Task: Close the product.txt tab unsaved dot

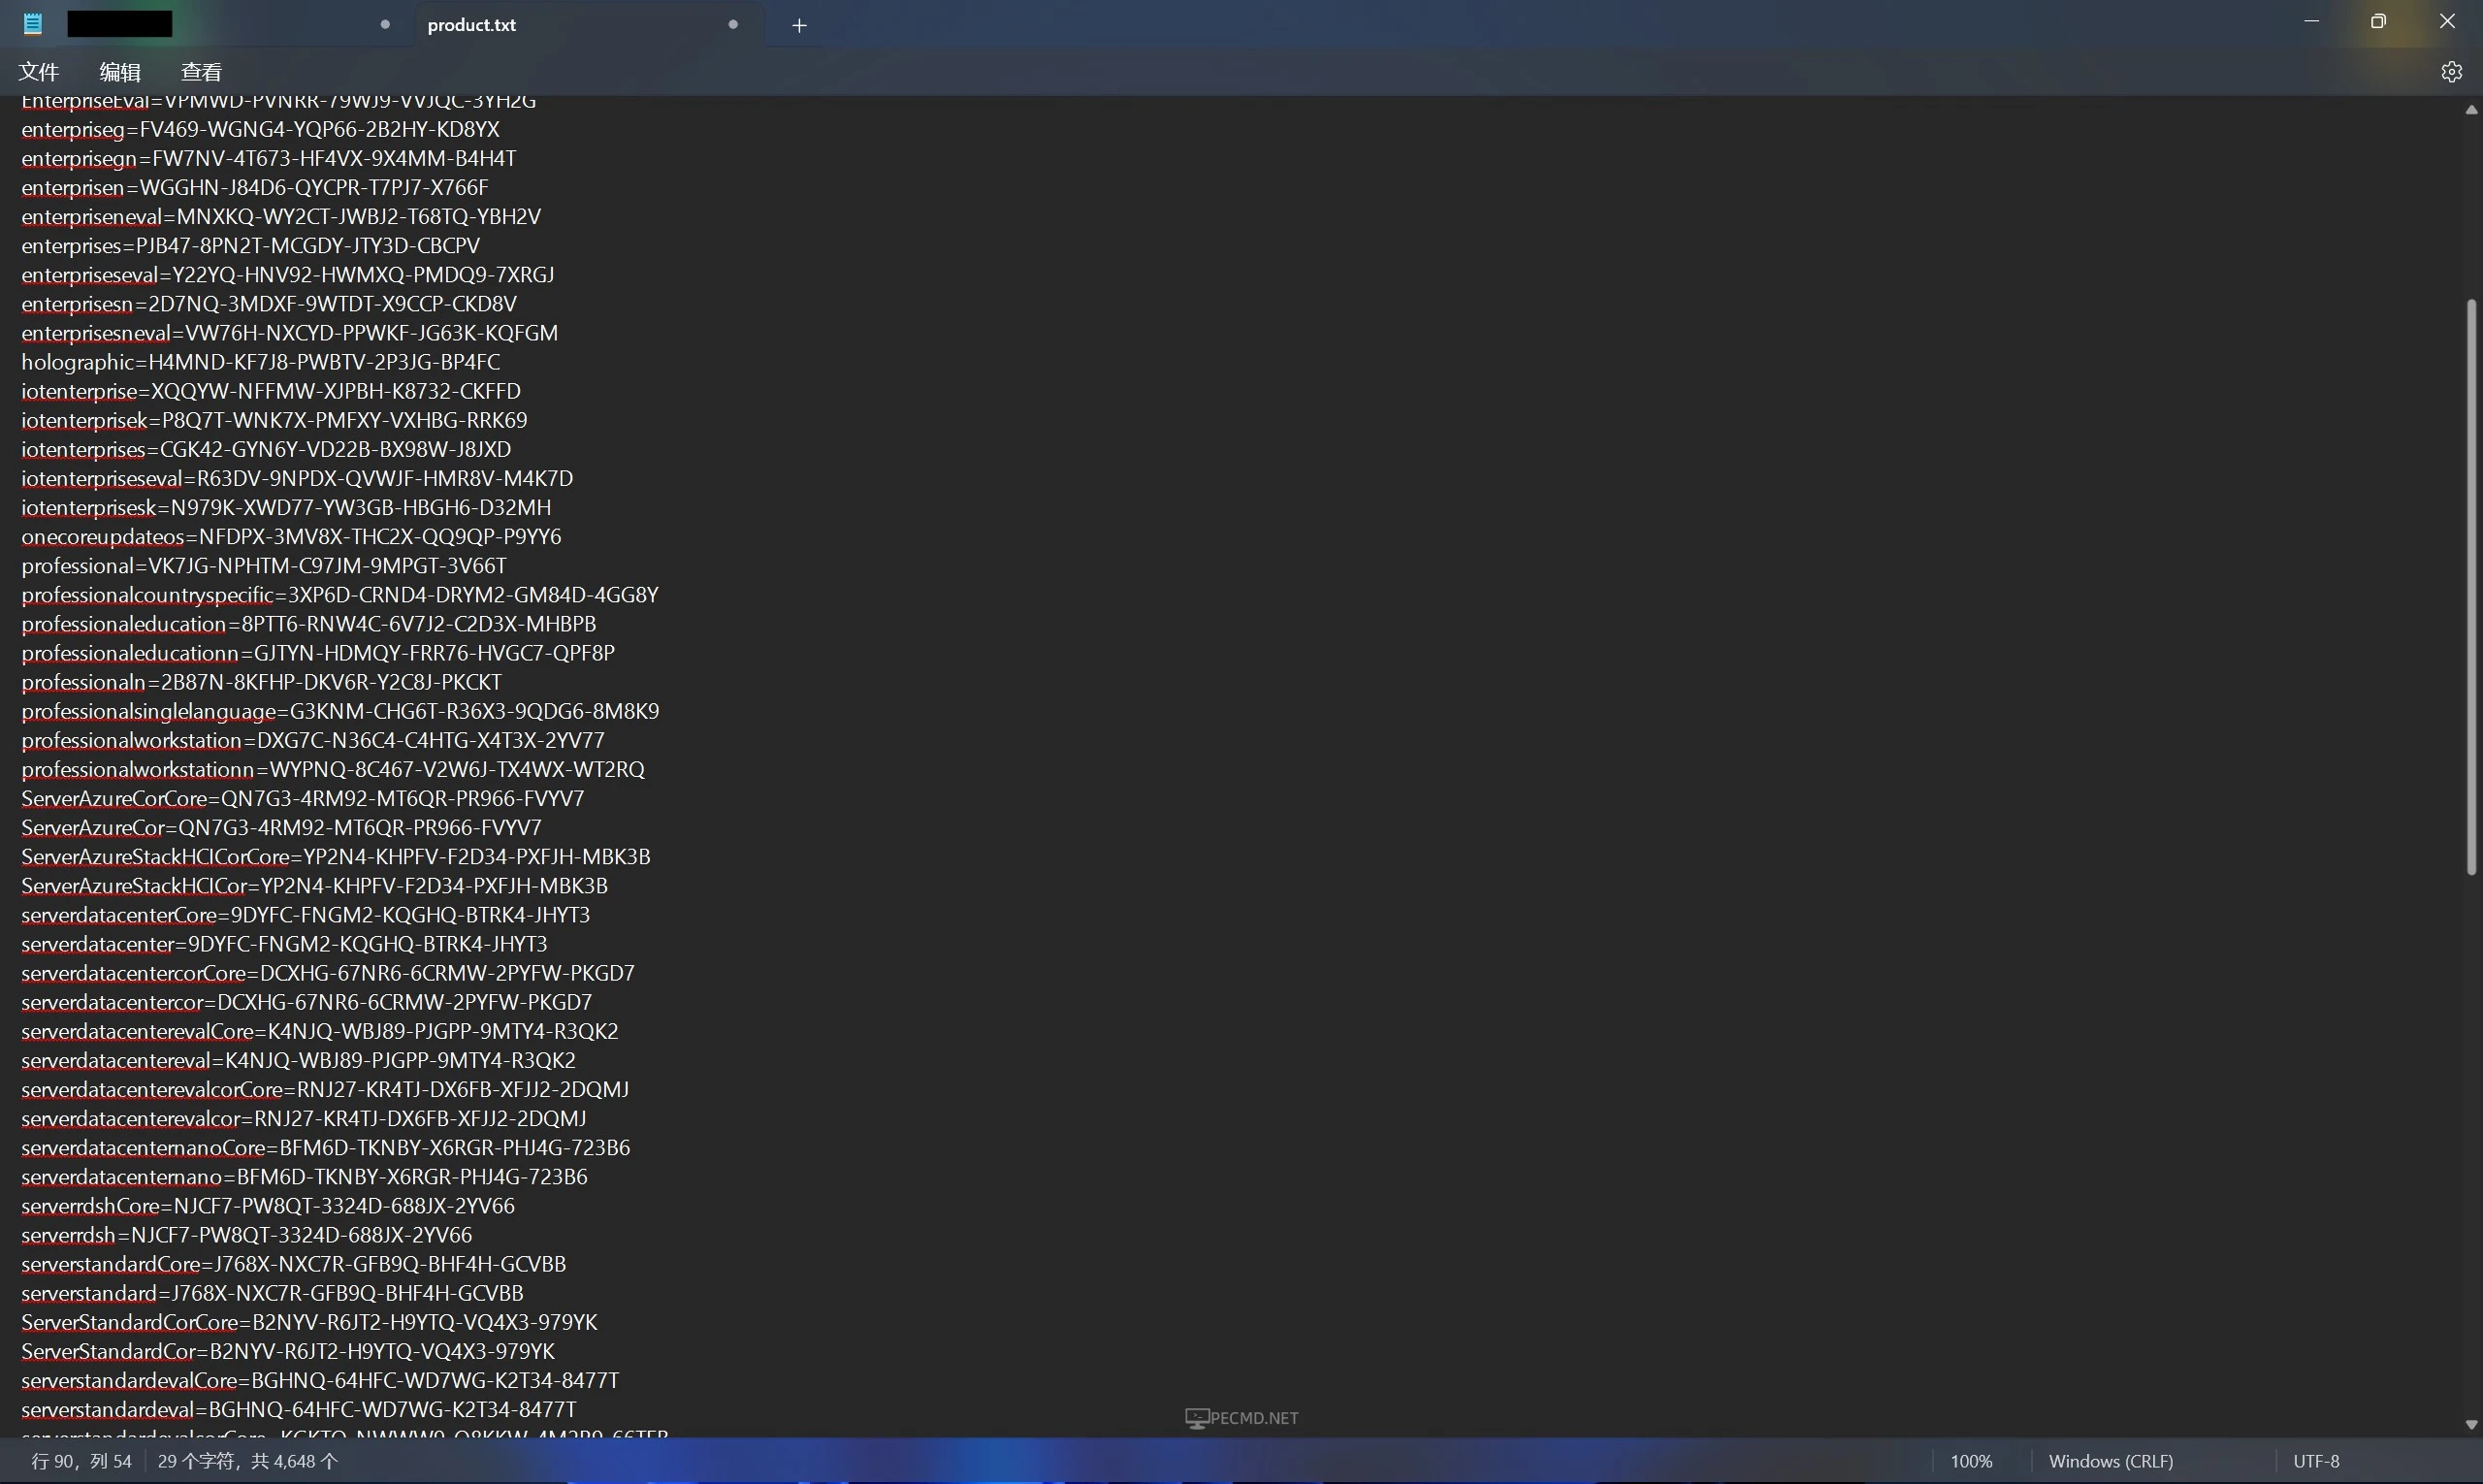Action: point(733,24)
